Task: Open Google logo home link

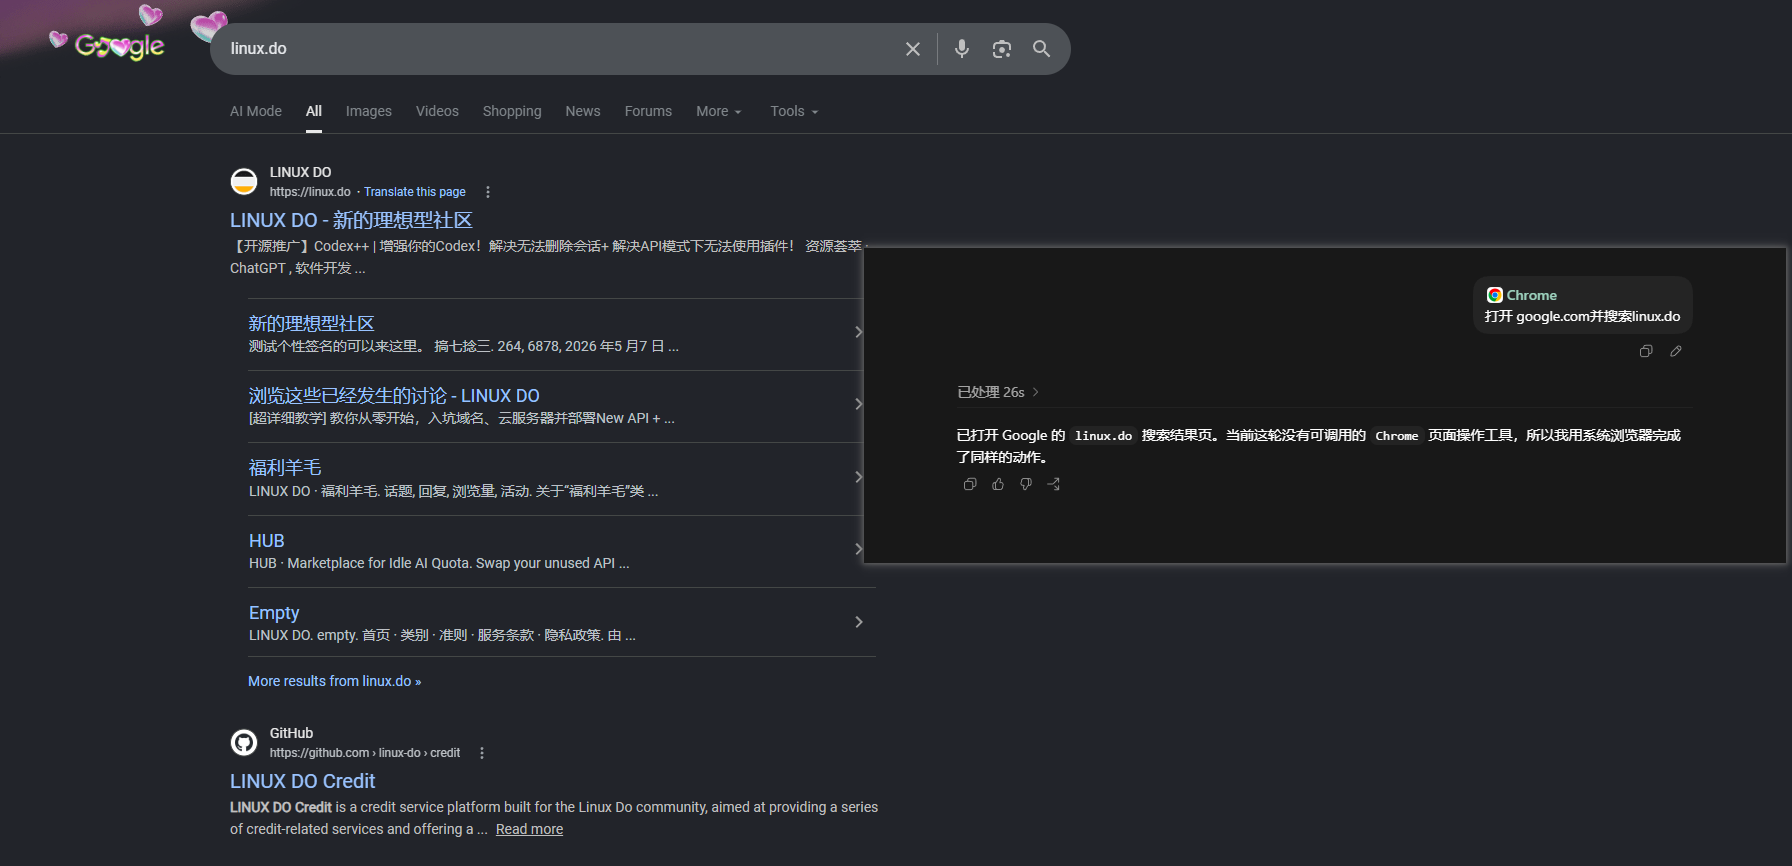Action: (x=119, y=46)
